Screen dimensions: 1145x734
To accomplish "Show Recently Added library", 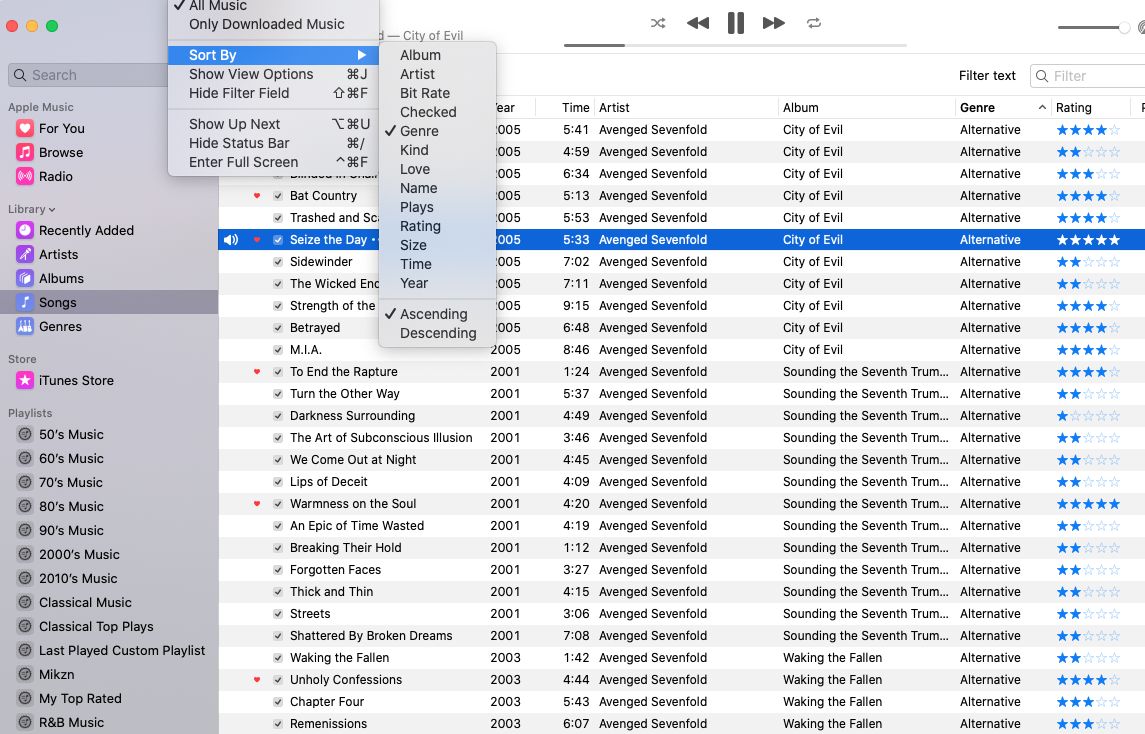I will click(86, 231).
